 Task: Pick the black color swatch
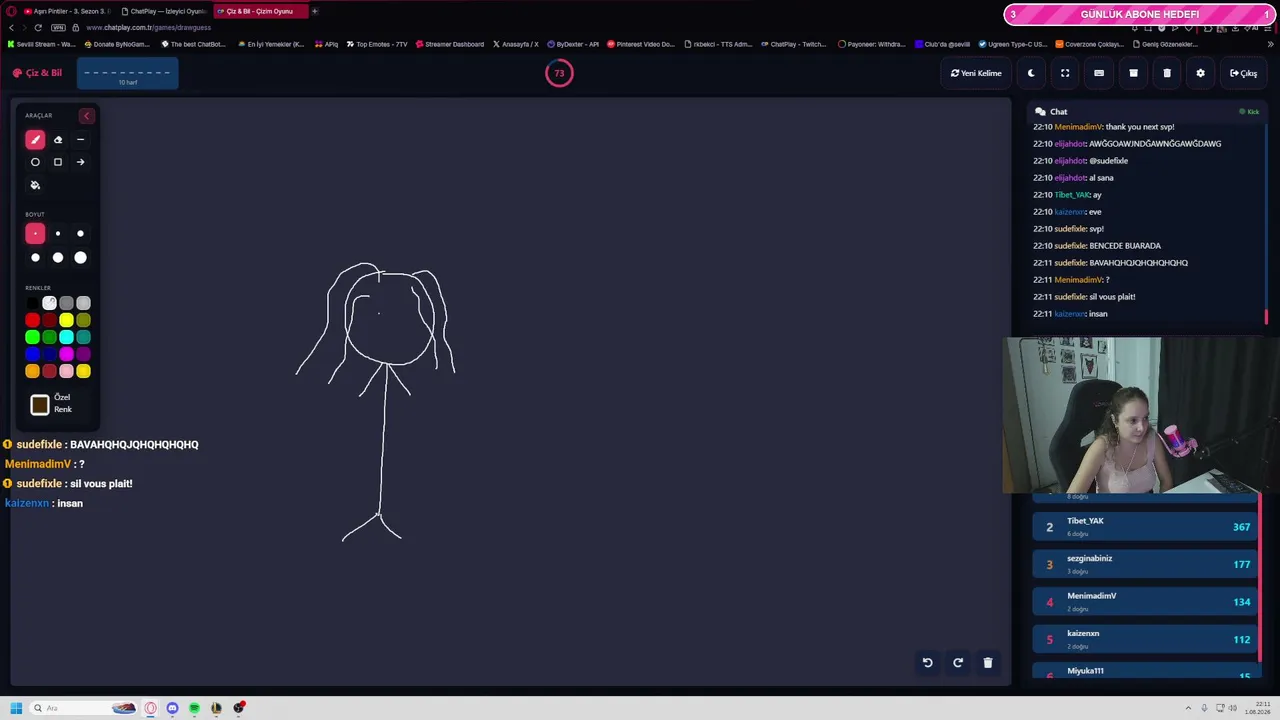[32, 303]
